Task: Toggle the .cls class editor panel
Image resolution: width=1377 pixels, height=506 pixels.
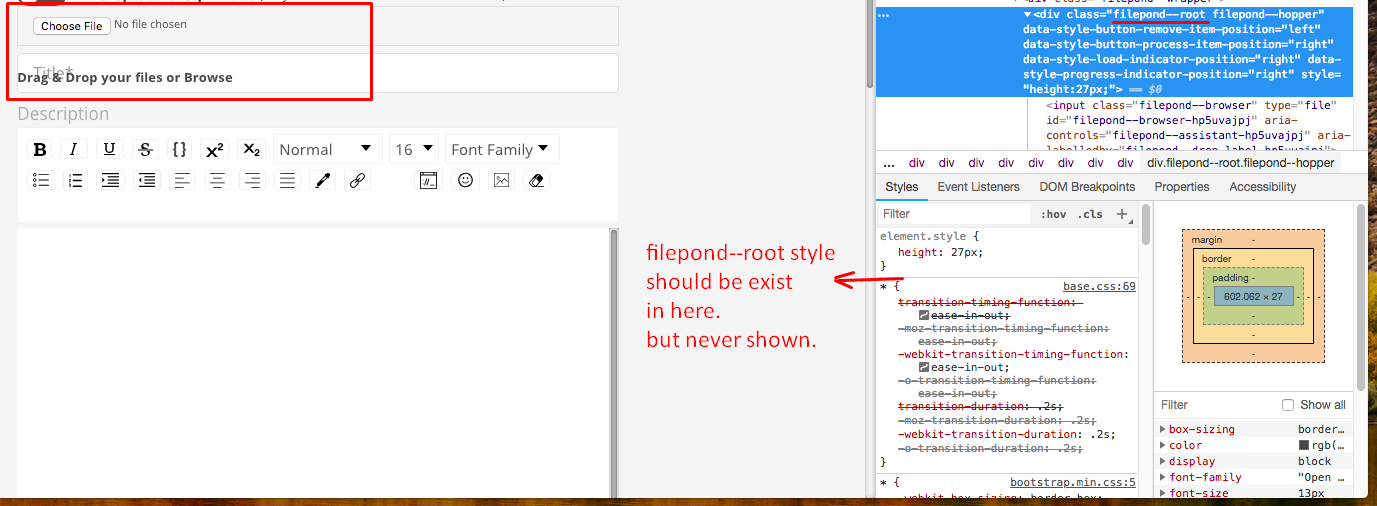Action: (1091, 214)
